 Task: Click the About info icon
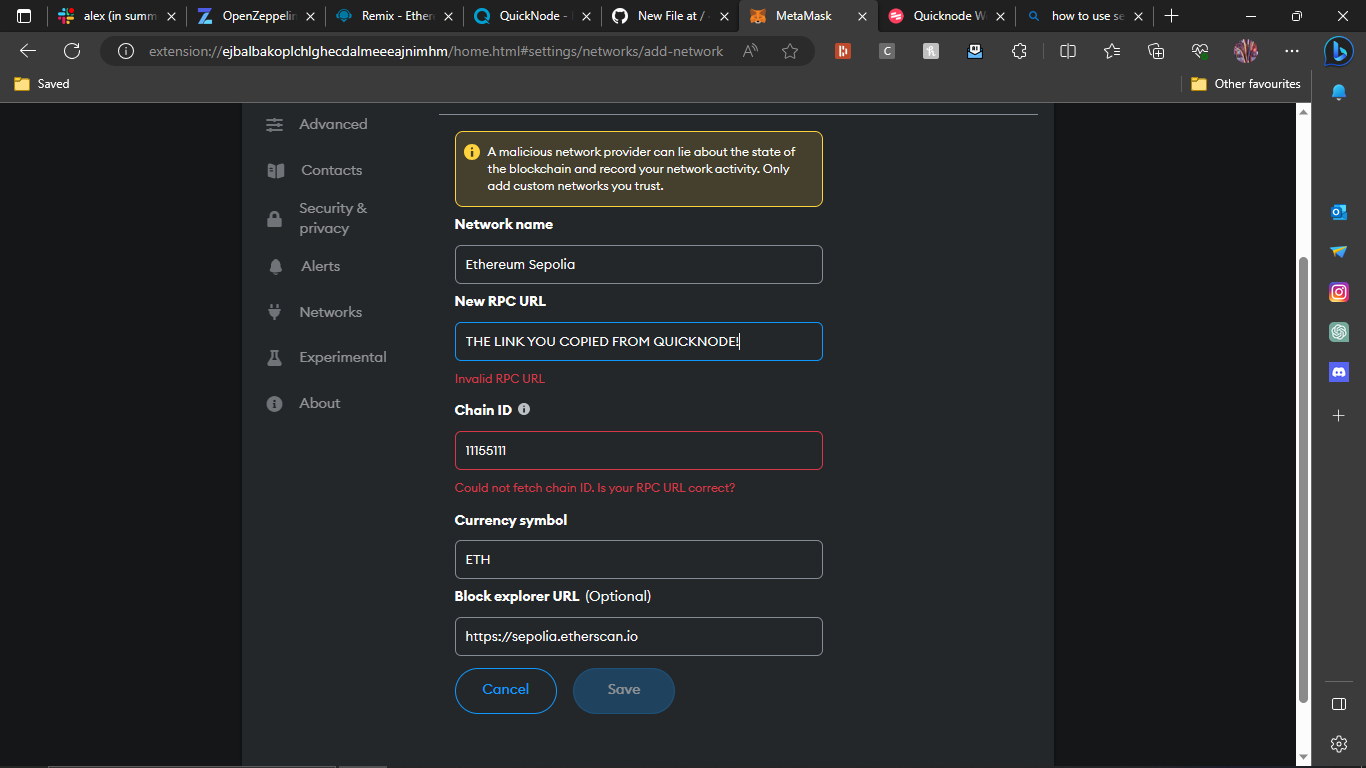pos(274,404)
